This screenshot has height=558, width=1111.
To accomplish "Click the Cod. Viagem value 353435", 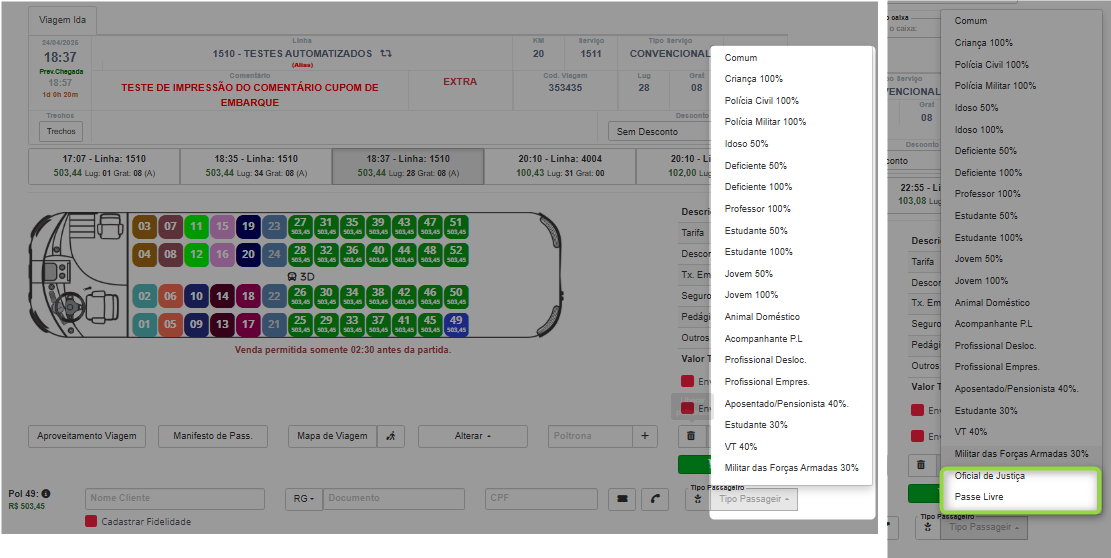I will (565, 88).
